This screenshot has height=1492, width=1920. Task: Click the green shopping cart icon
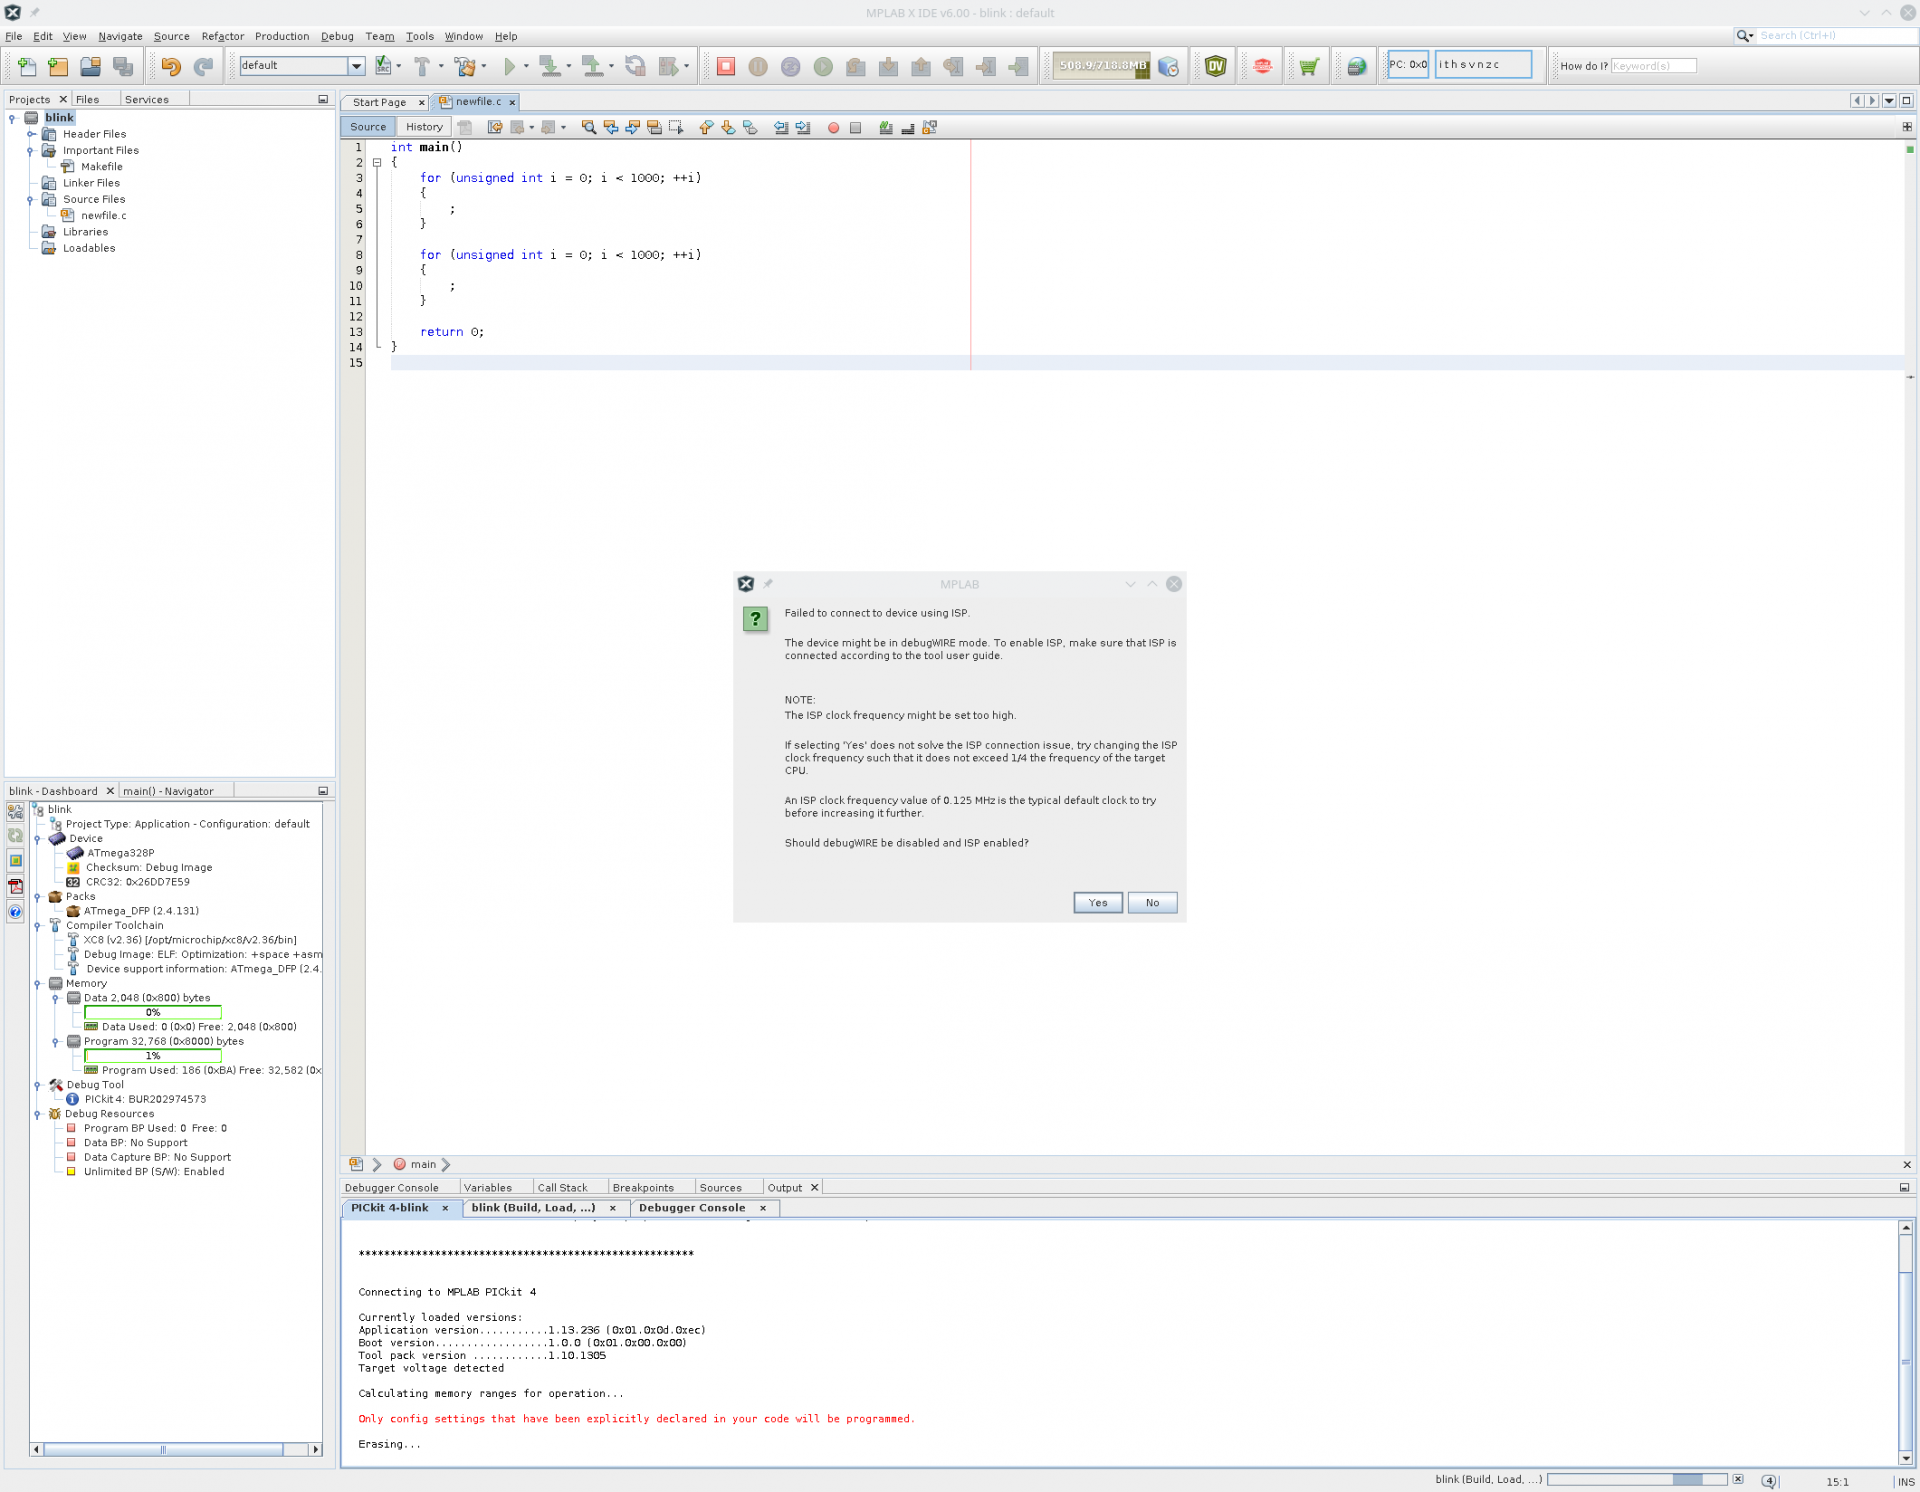click(1308, 66)
